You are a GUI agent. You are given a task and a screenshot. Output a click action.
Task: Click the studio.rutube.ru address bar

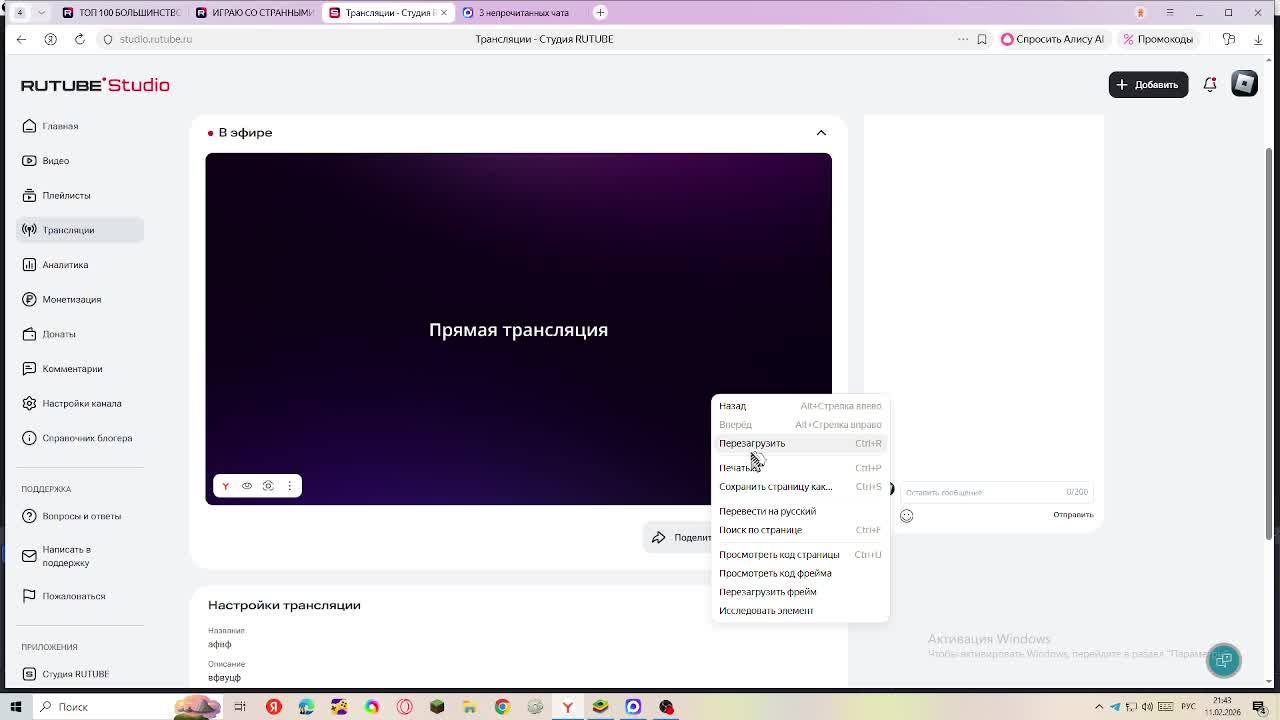pos(156,39)
